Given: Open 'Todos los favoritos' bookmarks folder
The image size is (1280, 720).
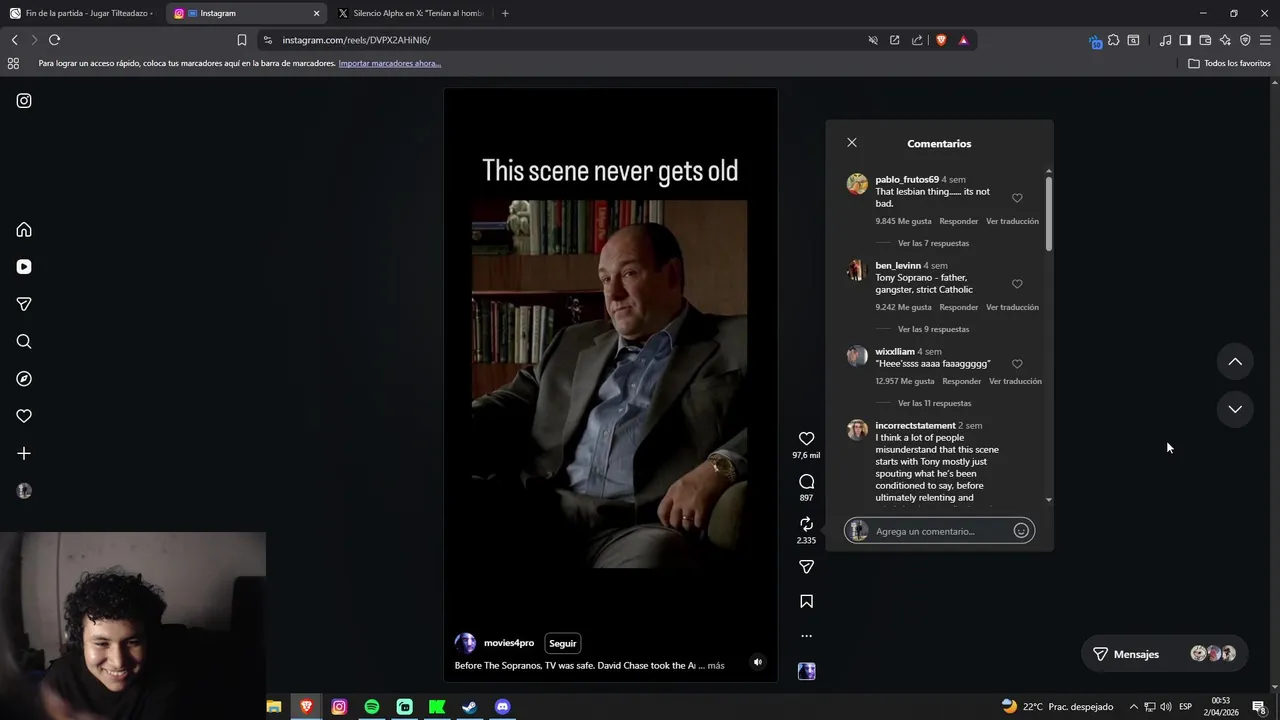Looking at the screenshot, I should coord(1229,63).
